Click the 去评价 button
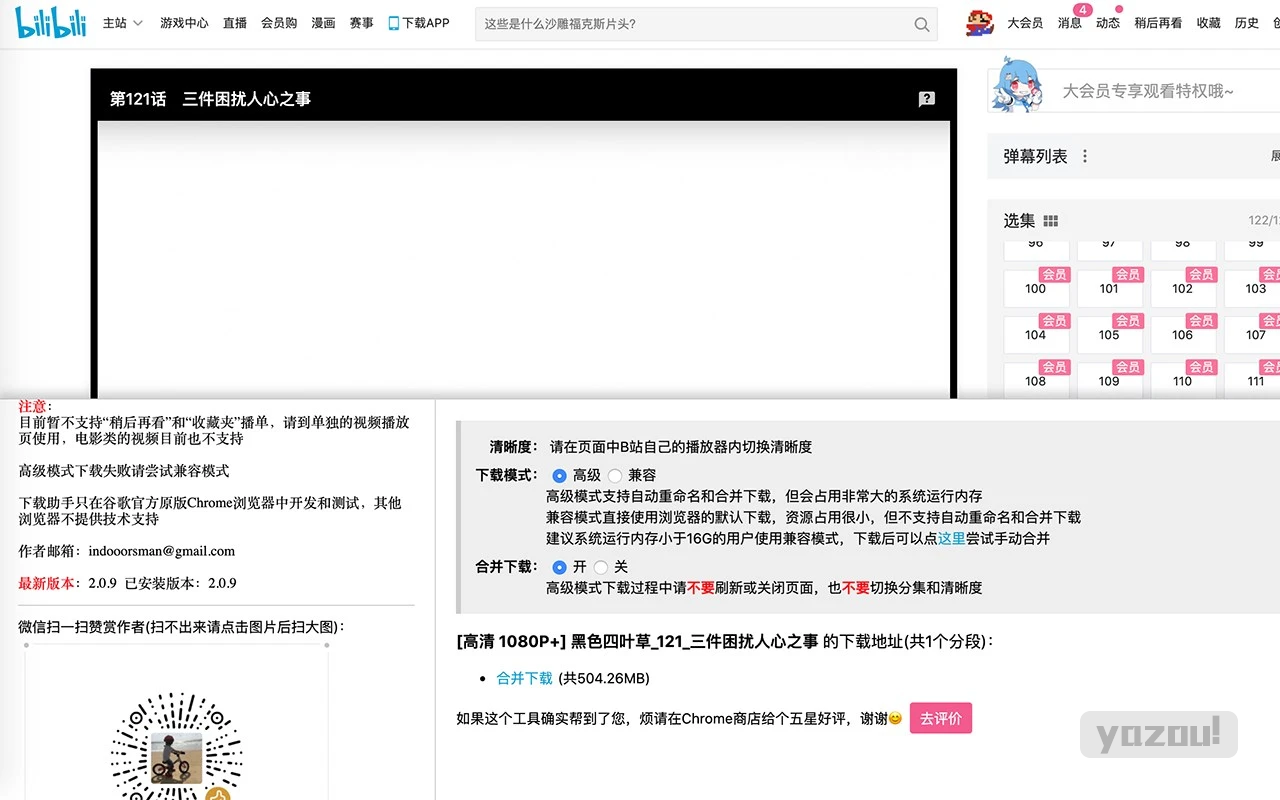1280x800 pixels. (x=941, y=718)
